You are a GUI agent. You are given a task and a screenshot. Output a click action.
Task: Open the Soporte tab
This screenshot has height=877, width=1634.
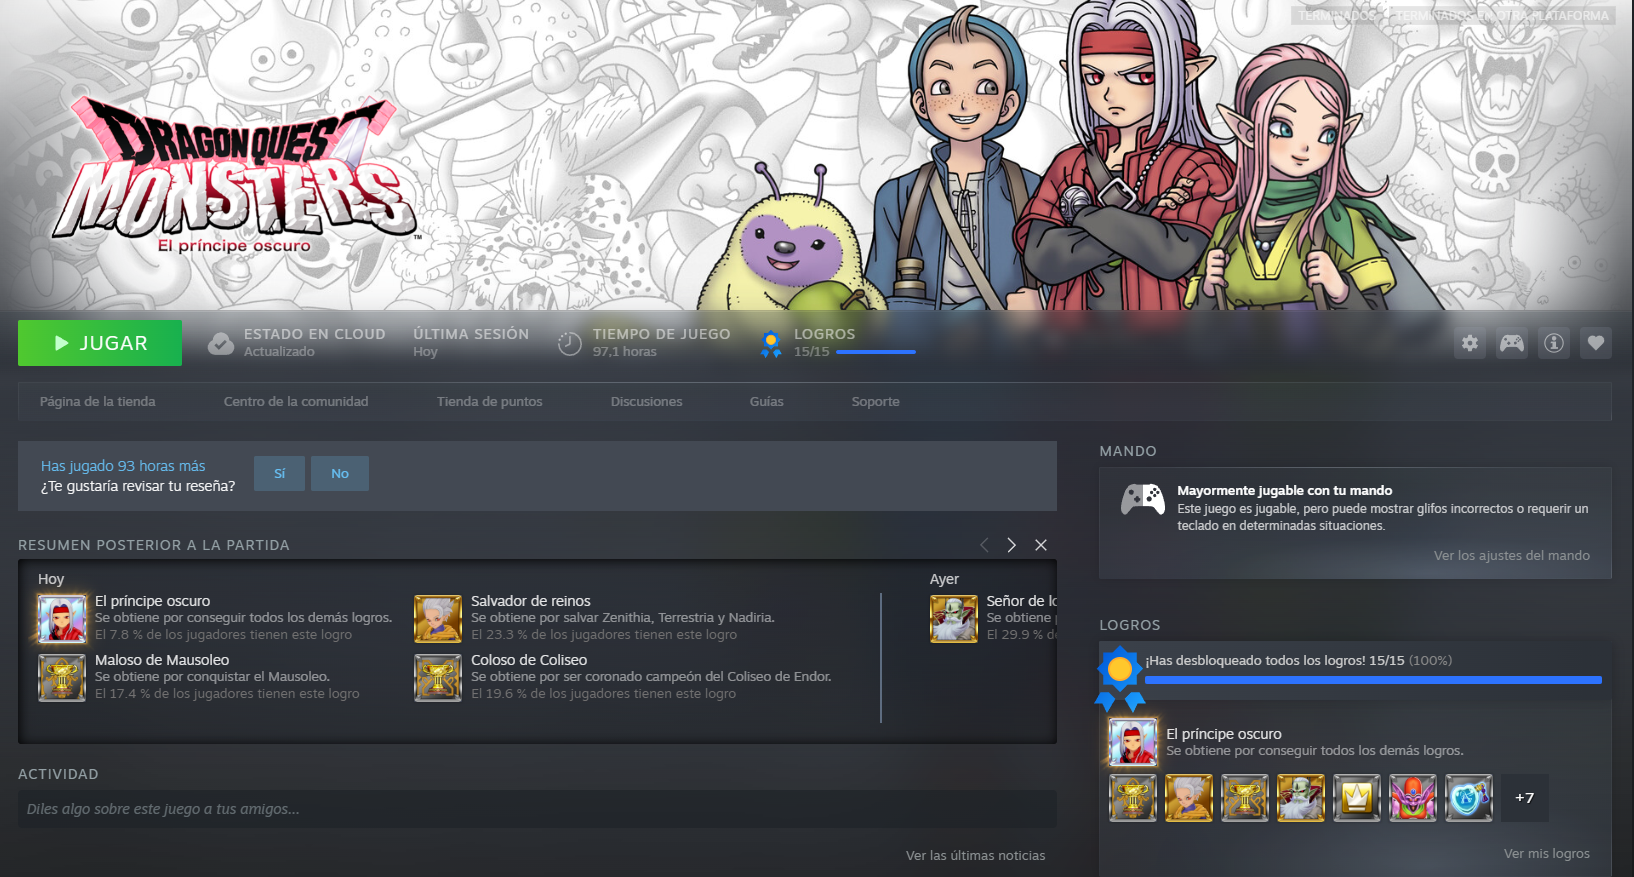pos(876,402)
